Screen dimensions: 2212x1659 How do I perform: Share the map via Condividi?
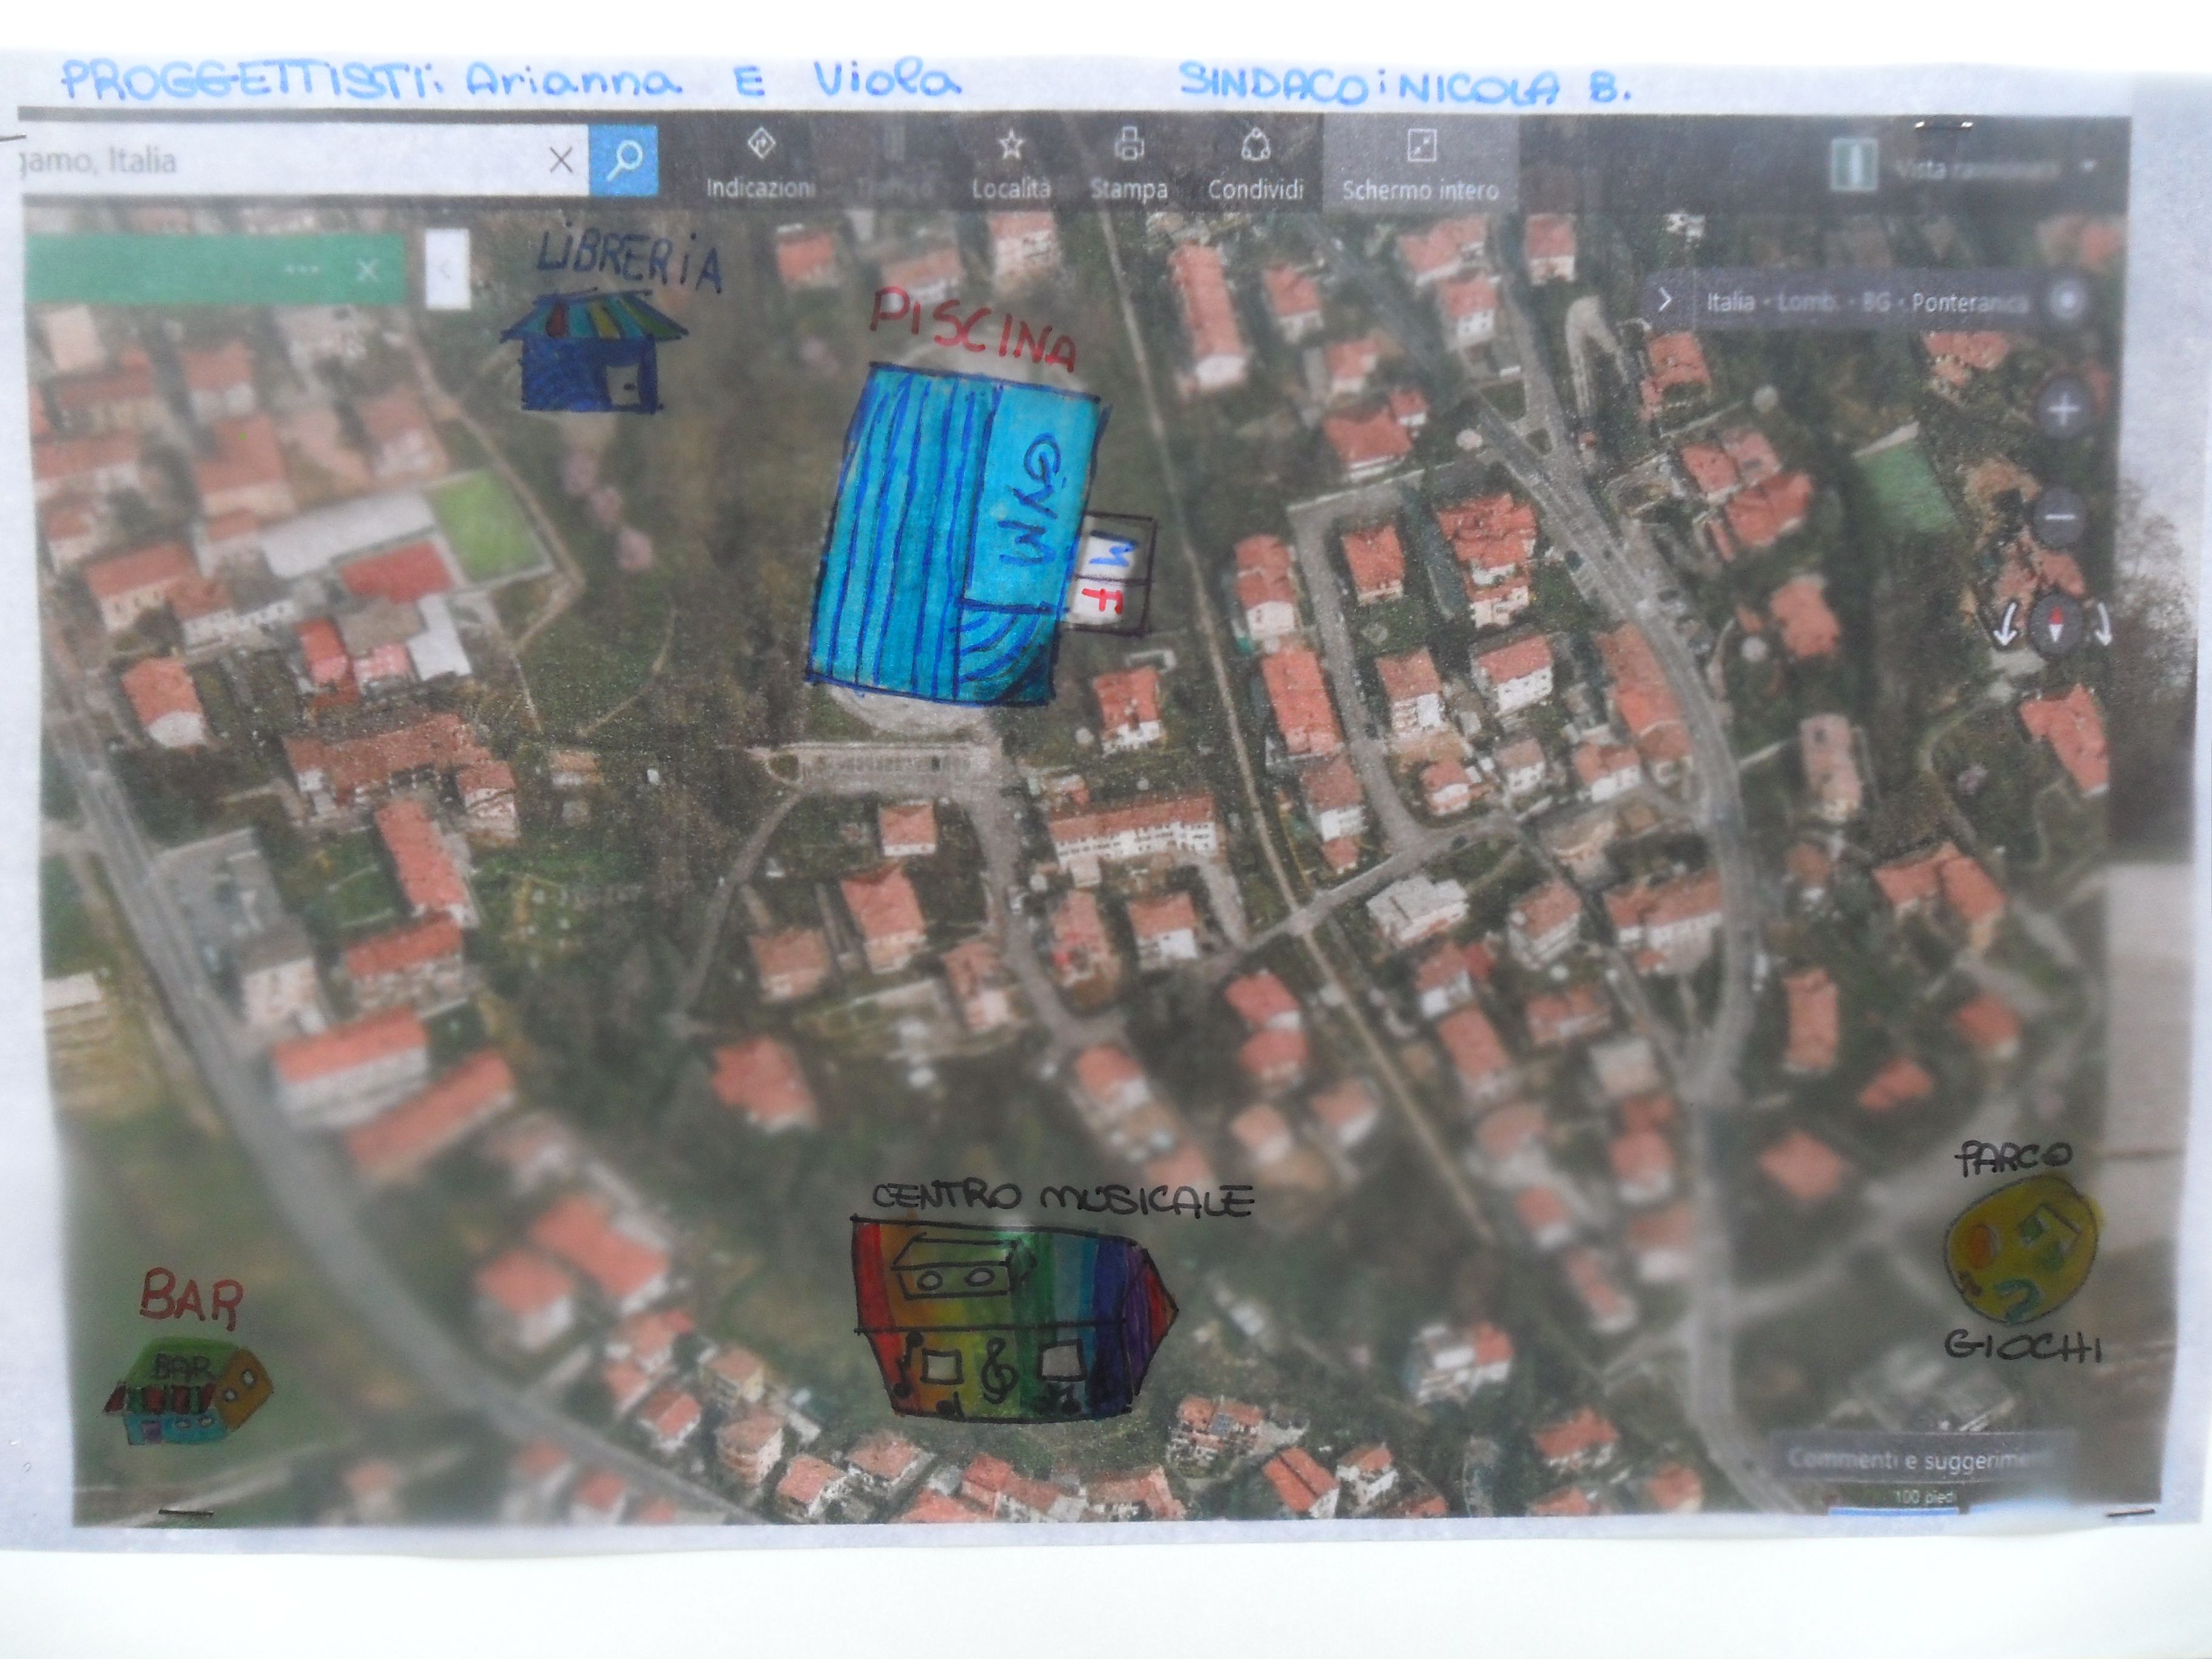click(1255, 165)
